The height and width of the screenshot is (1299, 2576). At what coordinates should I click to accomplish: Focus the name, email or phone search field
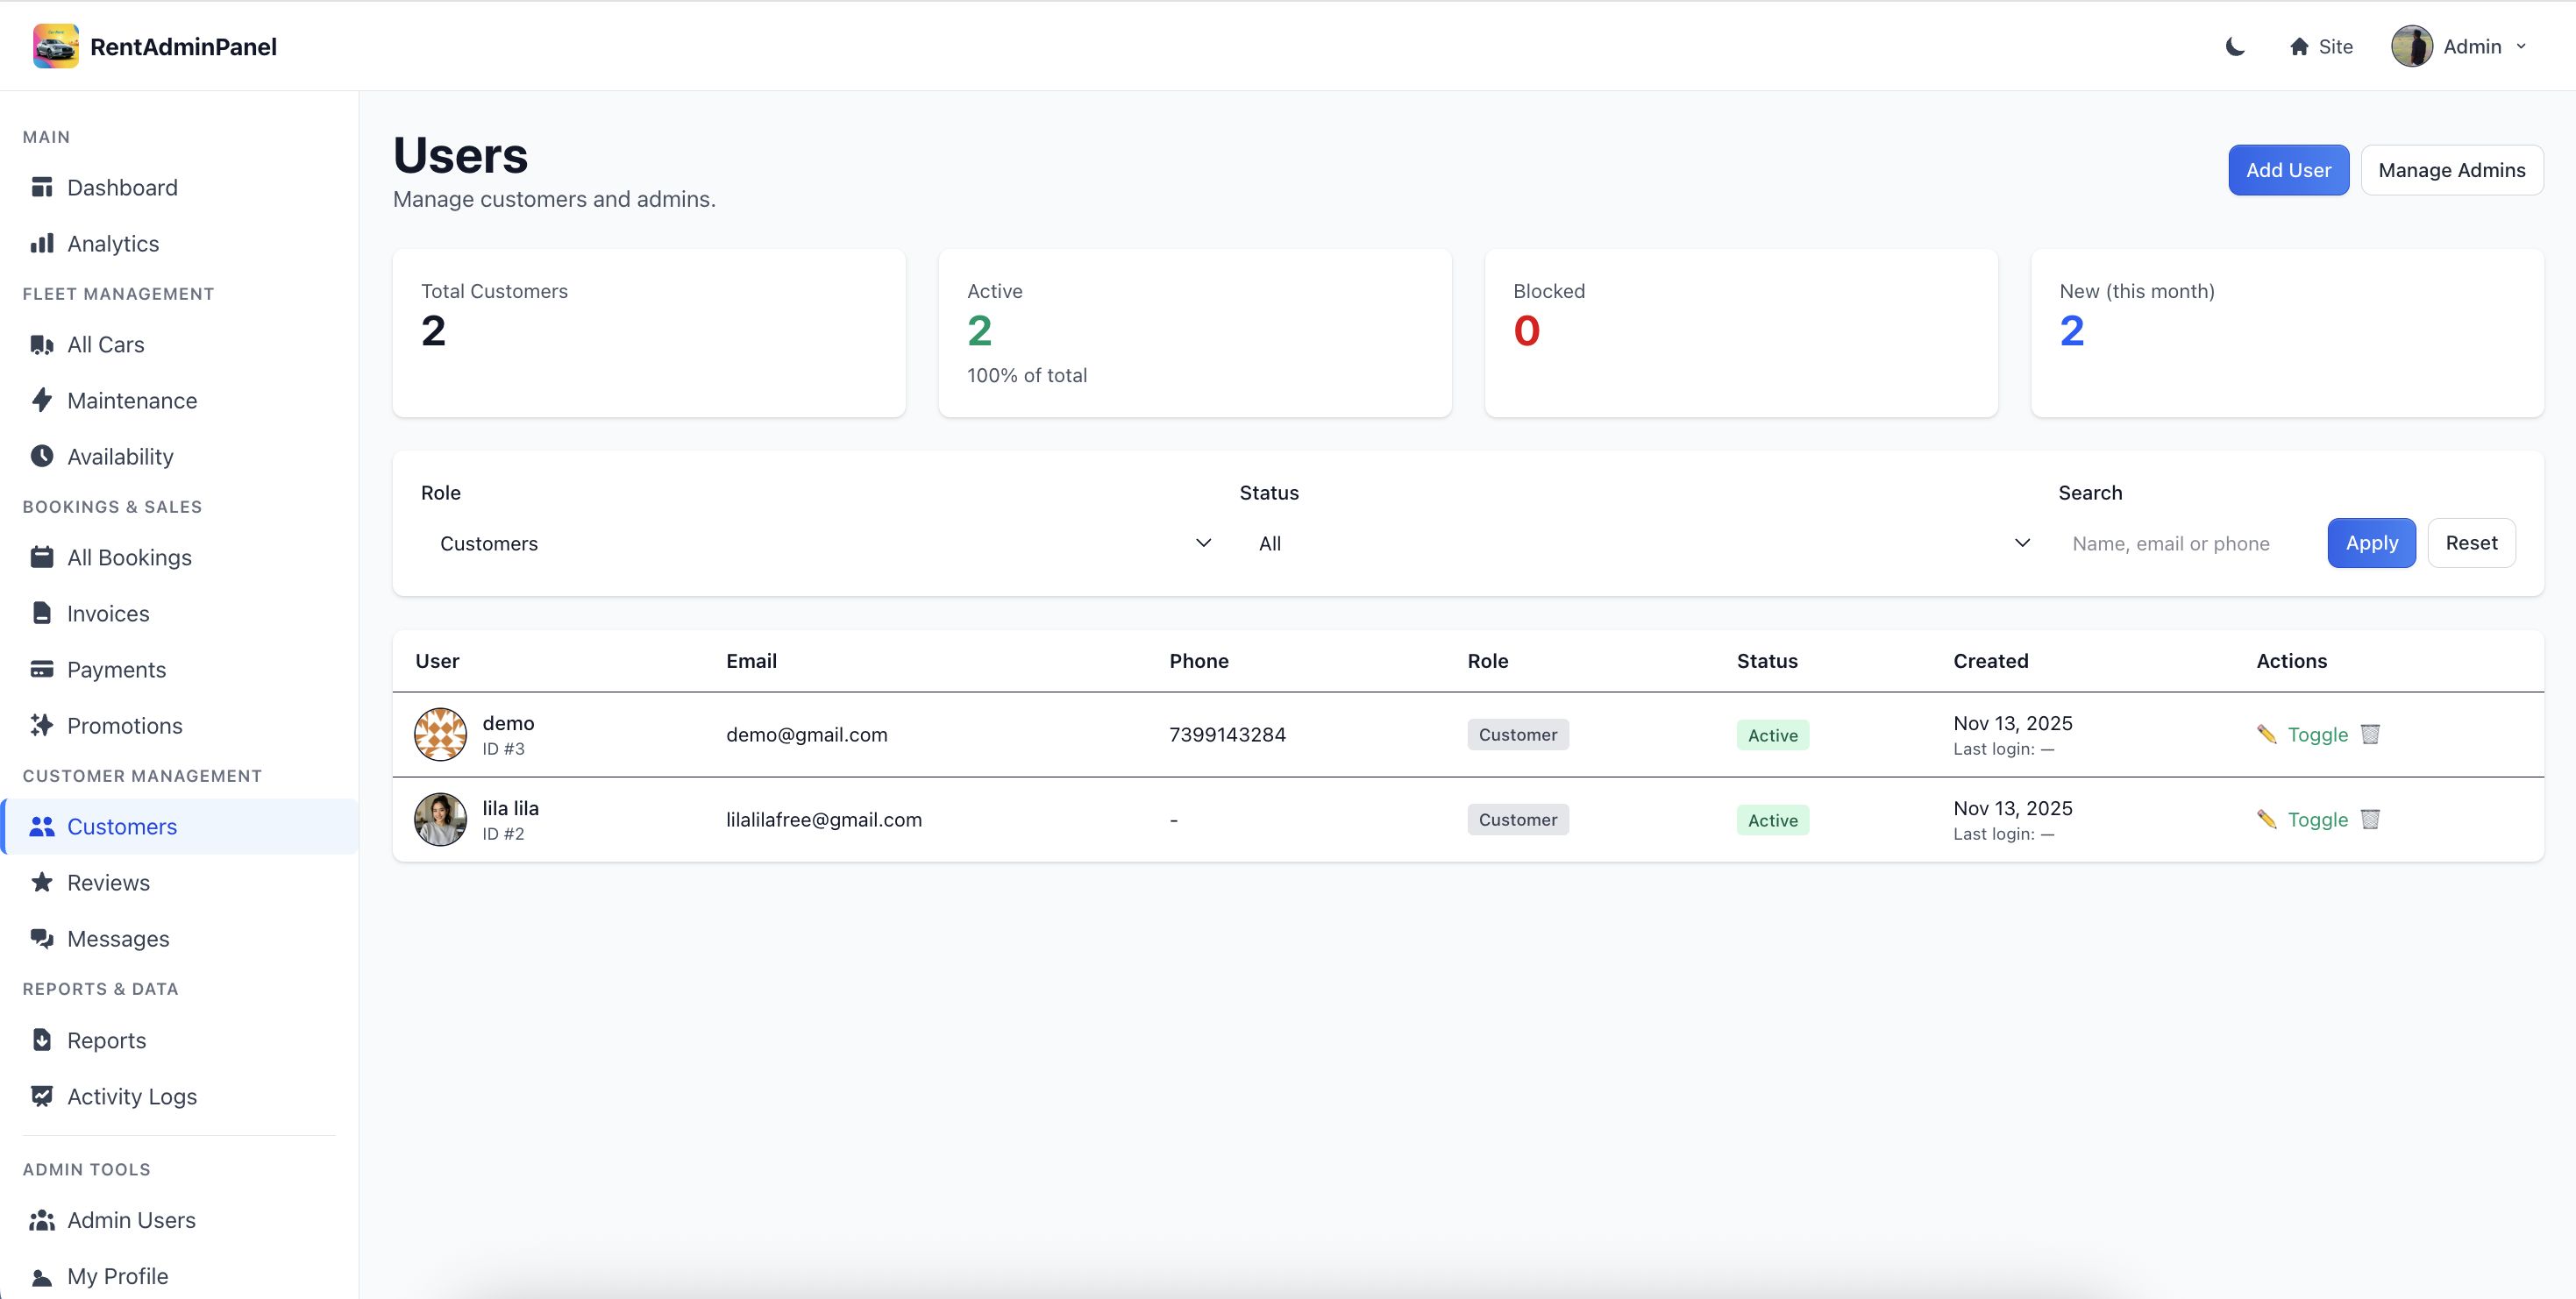click(2187, 543)
